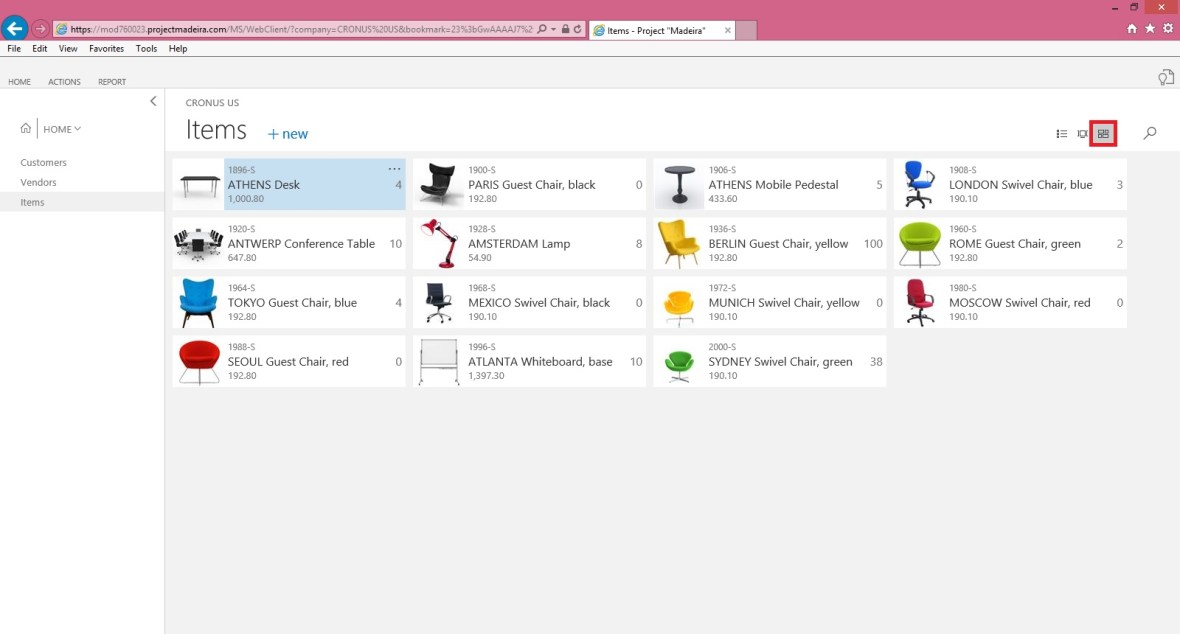Go to Customers in sidebar
1180x634 pixels.
[44, 162]
